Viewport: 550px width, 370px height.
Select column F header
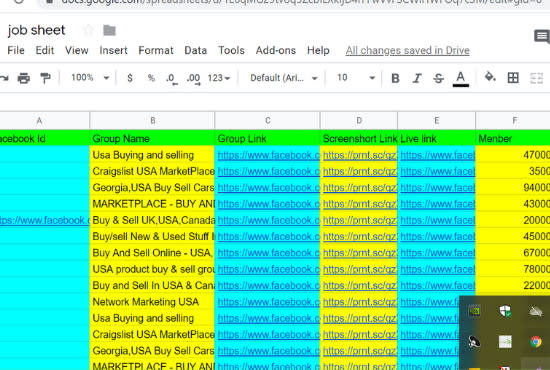(514, 121)
